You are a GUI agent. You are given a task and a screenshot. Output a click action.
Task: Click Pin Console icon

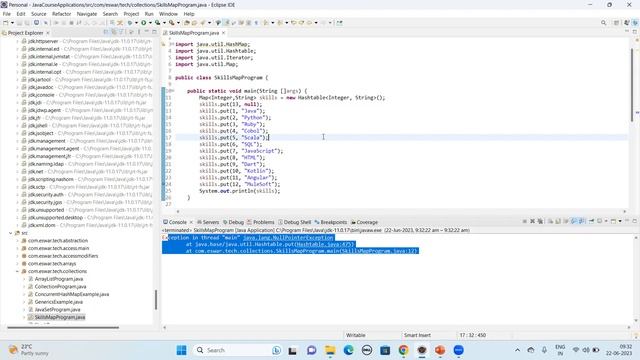point(591,221)
